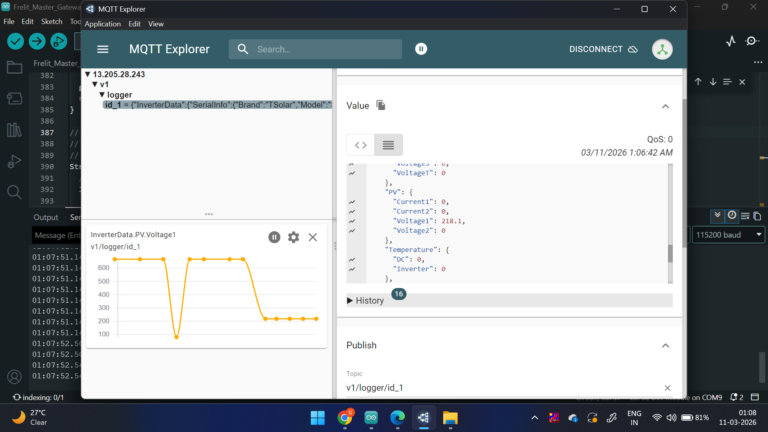
Task: Add chart for VoltageT value
Action: point(352,173)
